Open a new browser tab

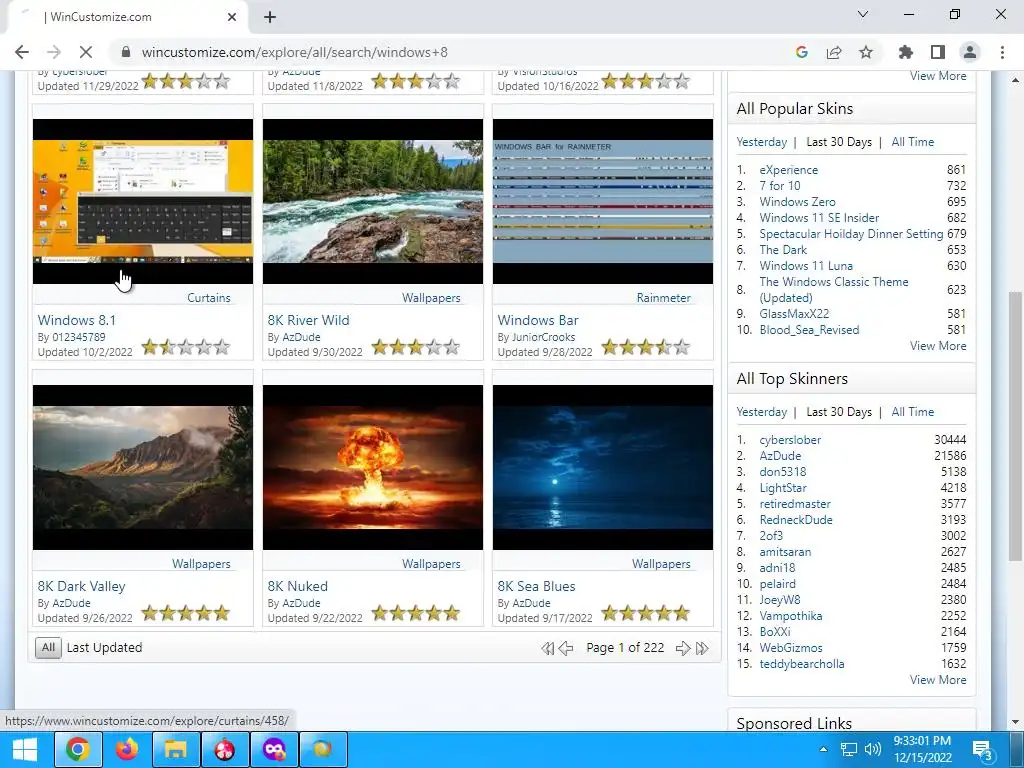270,17
